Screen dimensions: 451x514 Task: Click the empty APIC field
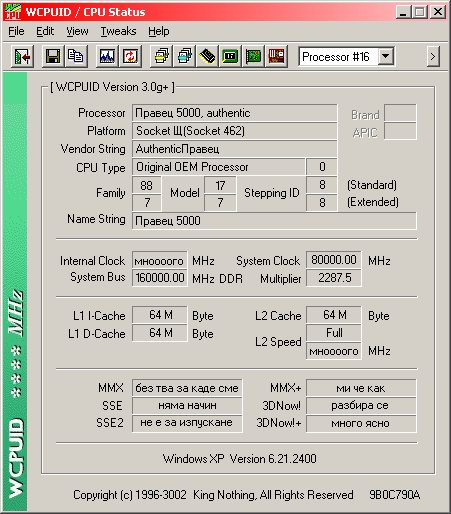[400, 131]
